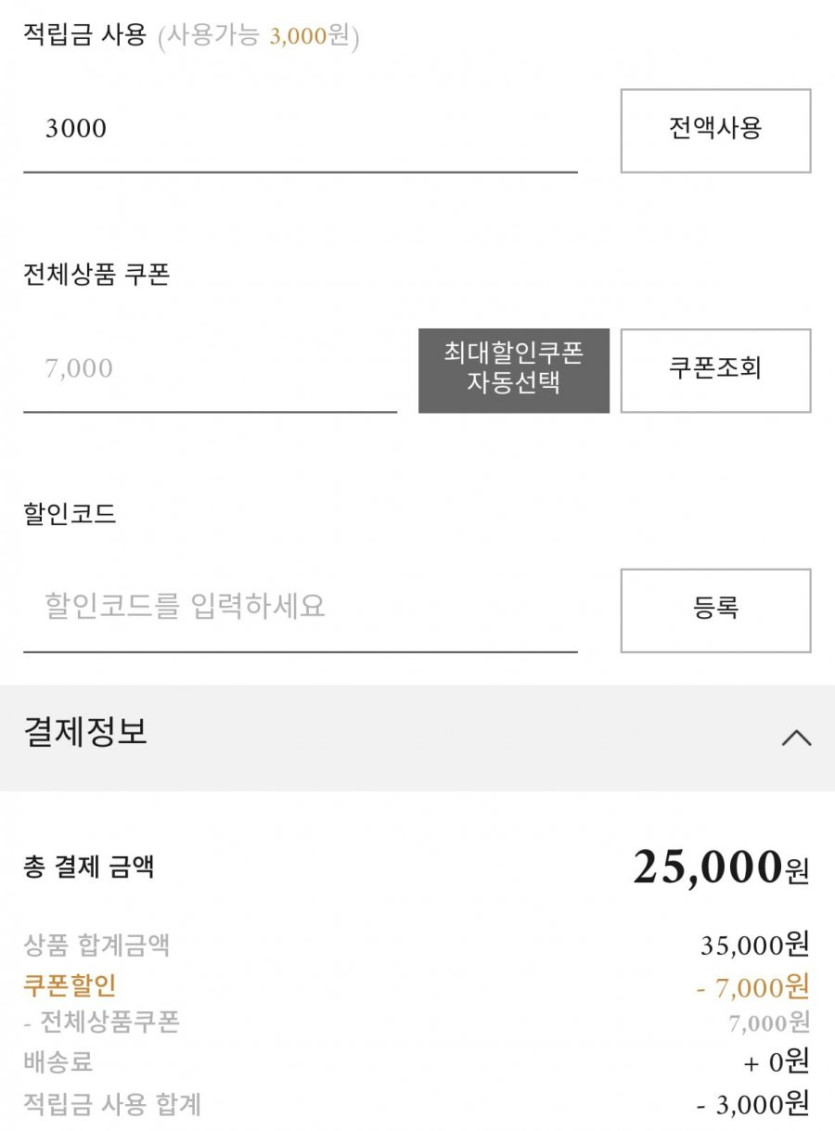The height and width of the screenshot is (1131, 835).
Task: Click the 25,000원 total payment amount
Action: pos(720,867)
